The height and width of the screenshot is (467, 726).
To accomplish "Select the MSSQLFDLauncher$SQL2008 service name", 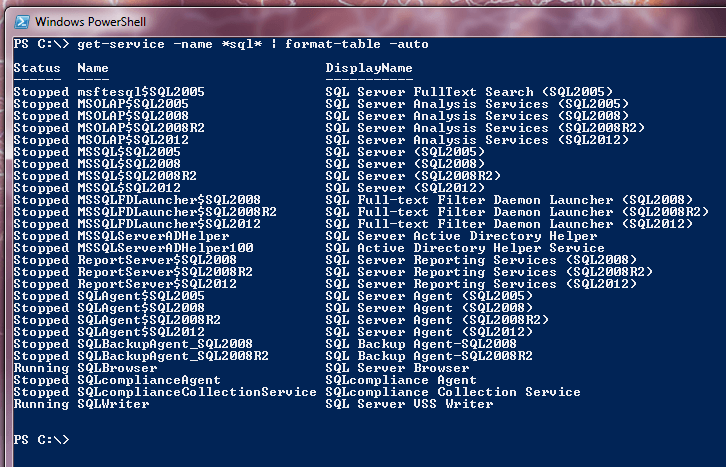I will pos(169,200).
